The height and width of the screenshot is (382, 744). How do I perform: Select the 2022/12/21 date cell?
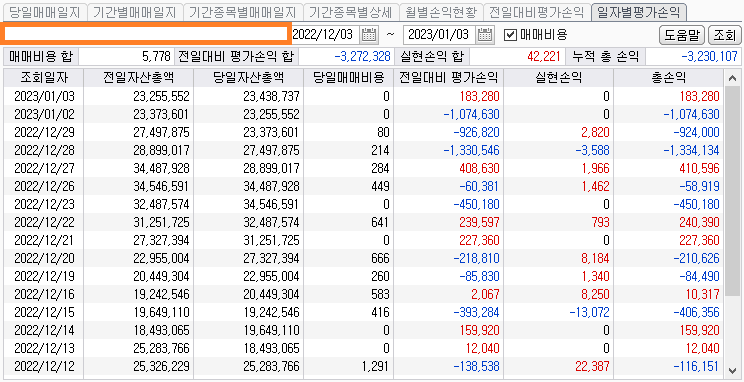[x=44, y=240]
